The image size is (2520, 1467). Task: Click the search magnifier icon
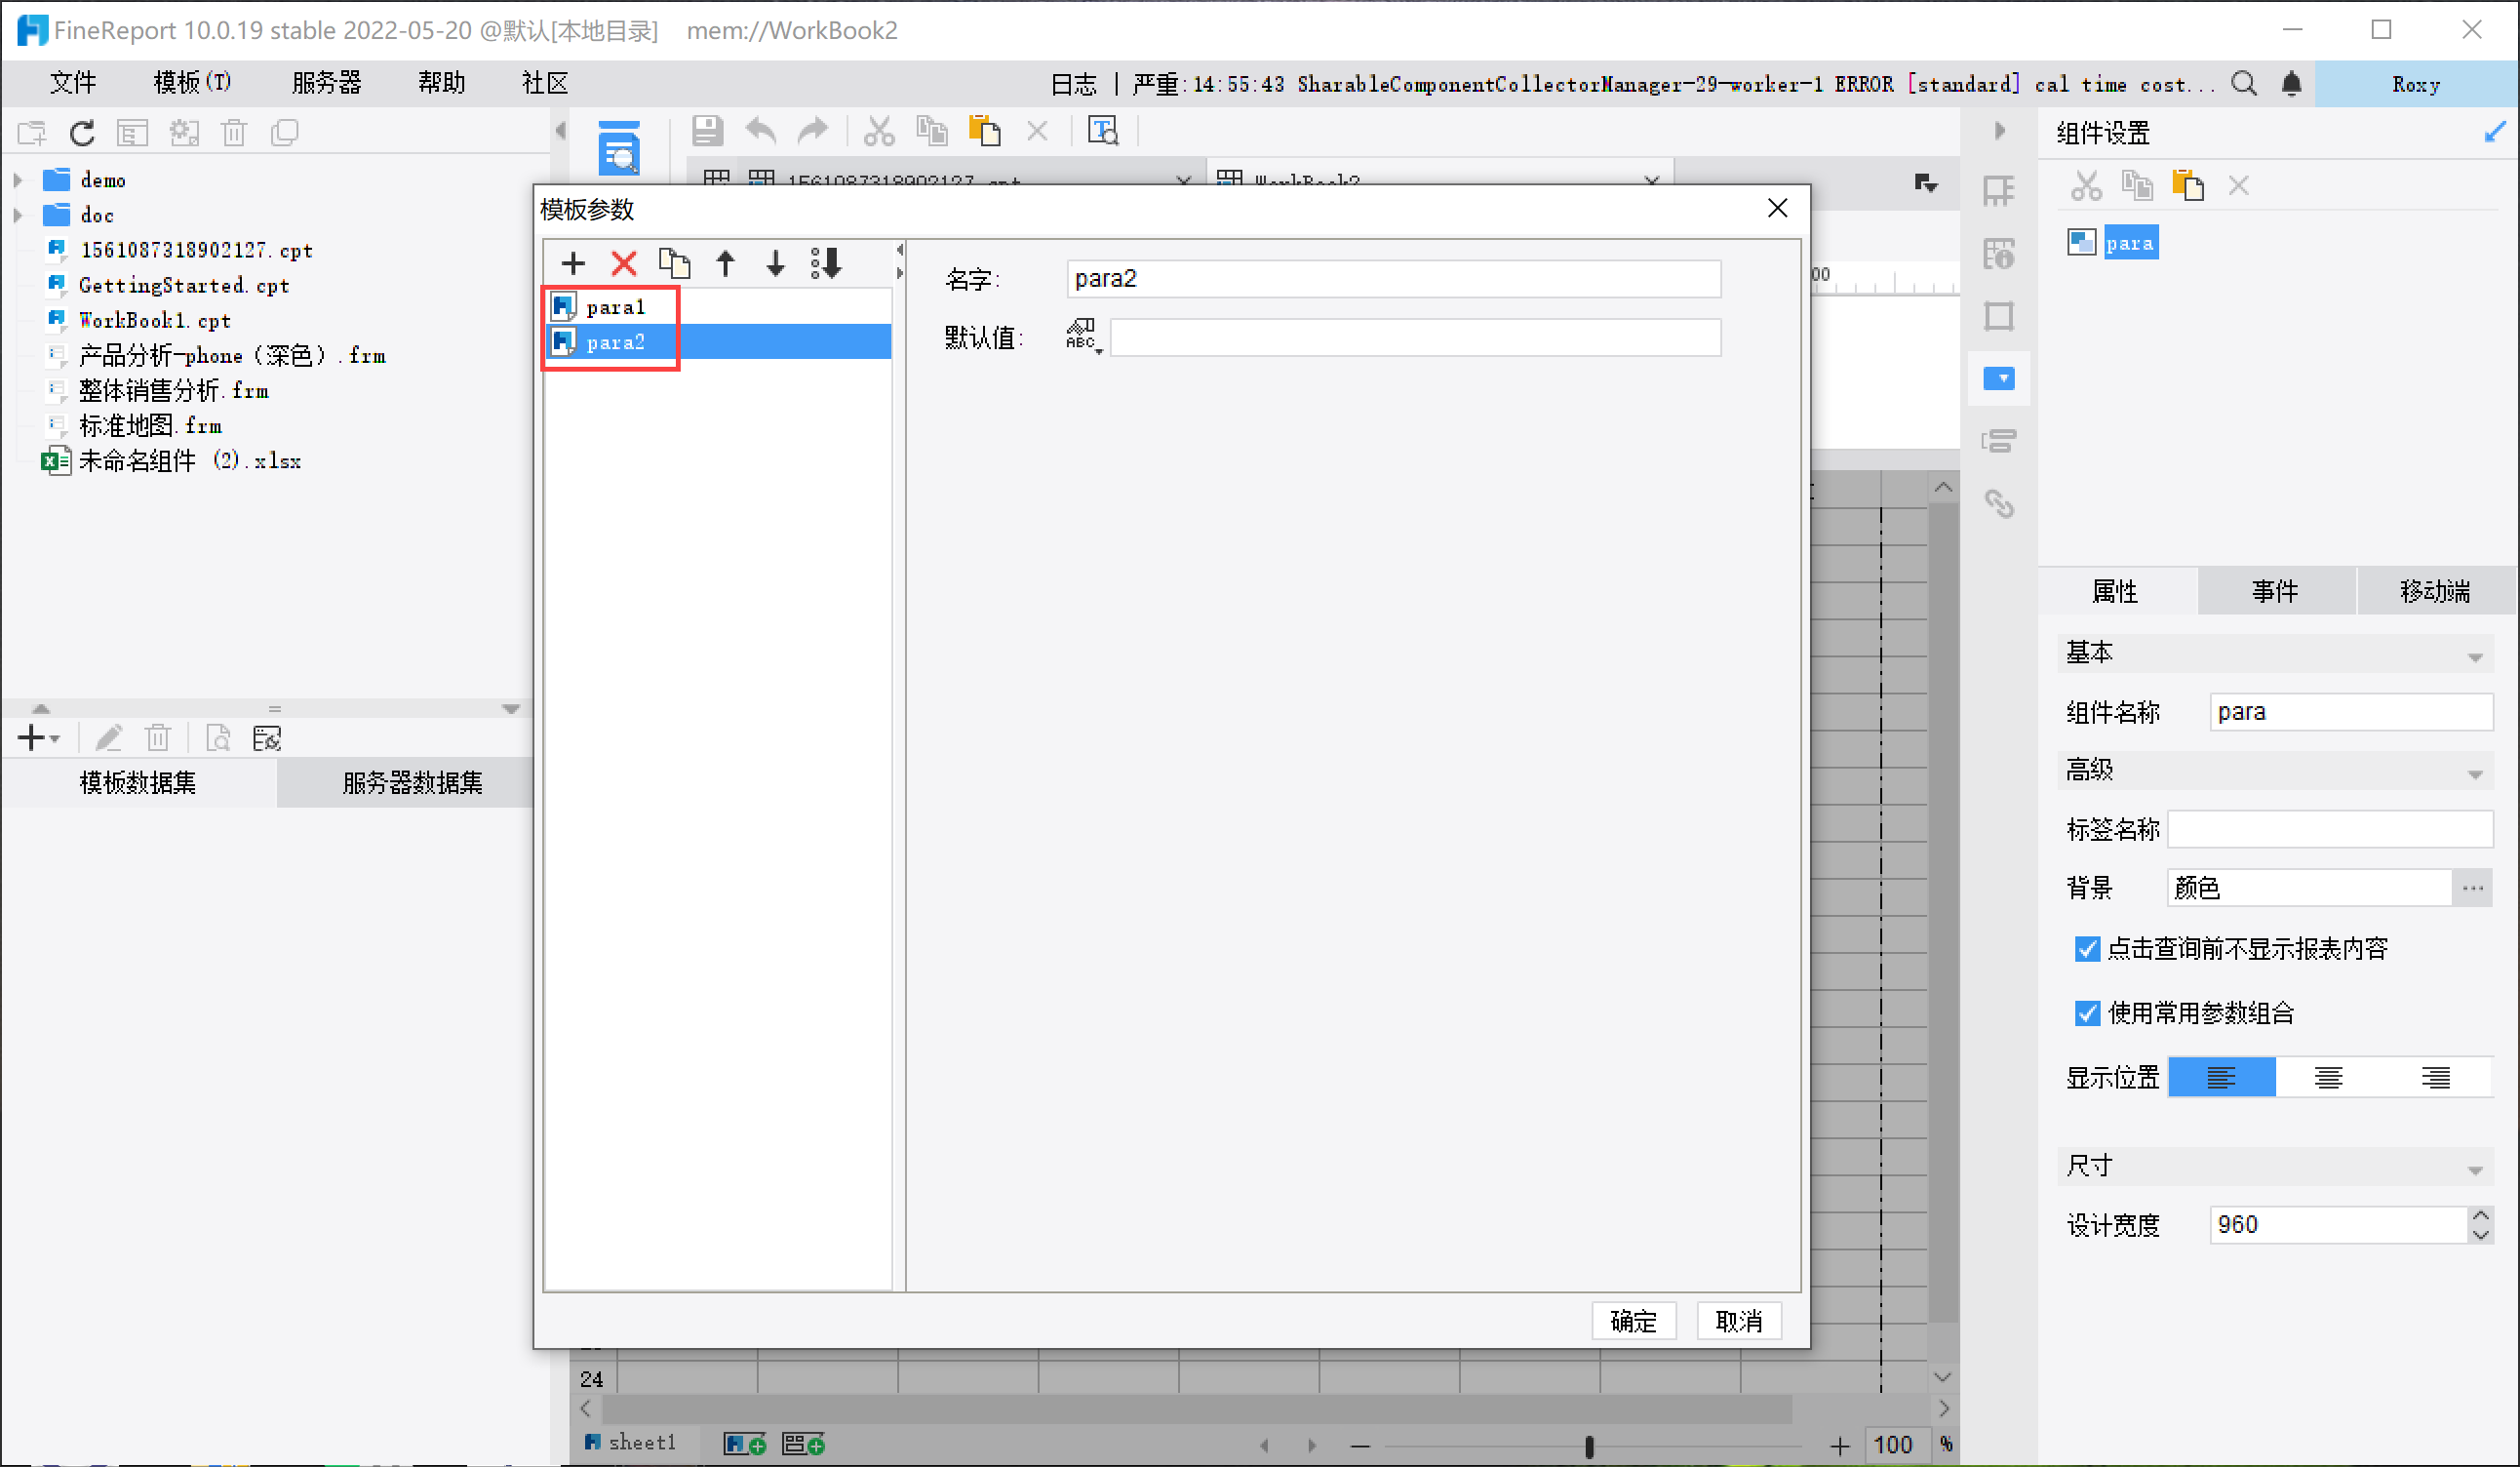[2244, 84]
